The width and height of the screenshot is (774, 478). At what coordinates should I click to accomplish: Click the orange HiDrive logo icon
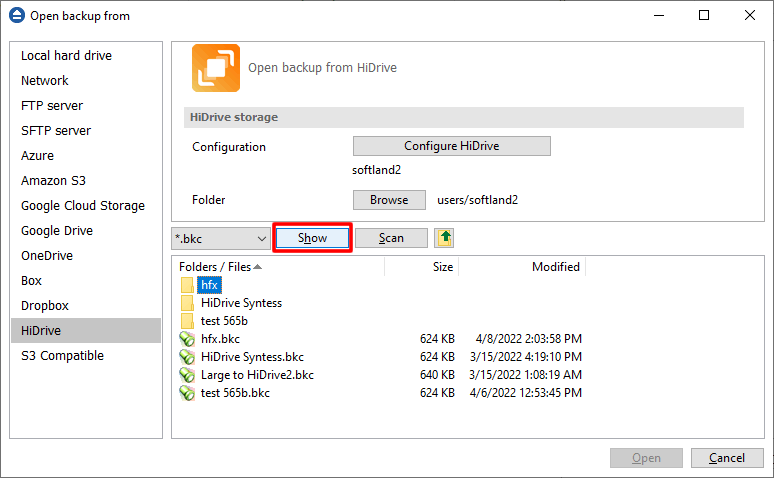(x=216, y=68)
